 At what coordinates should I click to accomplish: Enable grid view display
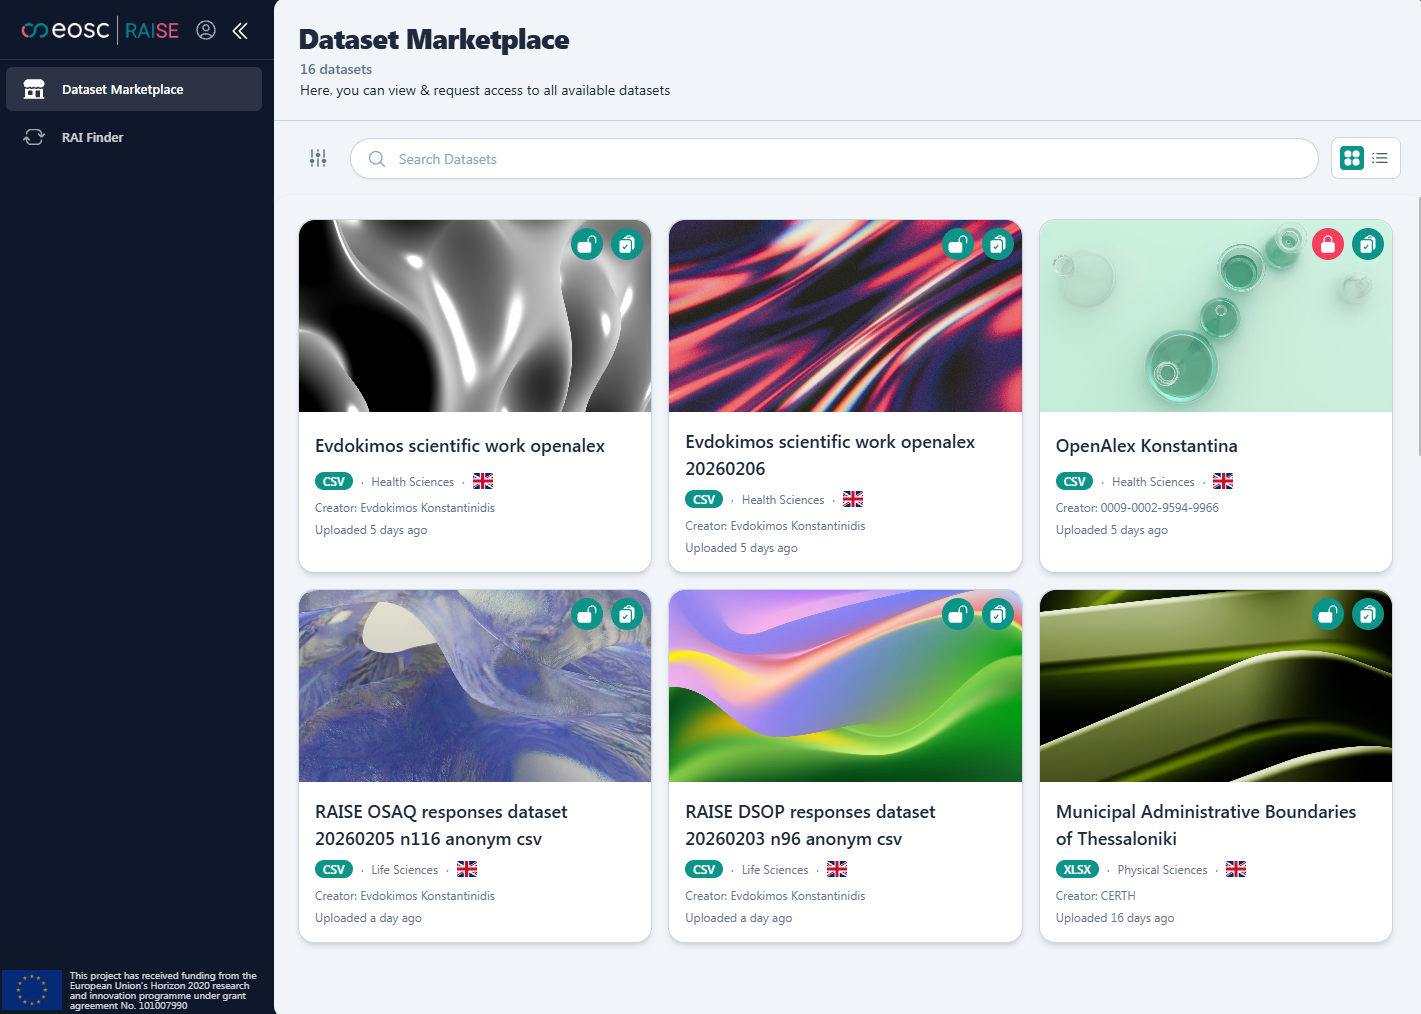point(1351,157)
